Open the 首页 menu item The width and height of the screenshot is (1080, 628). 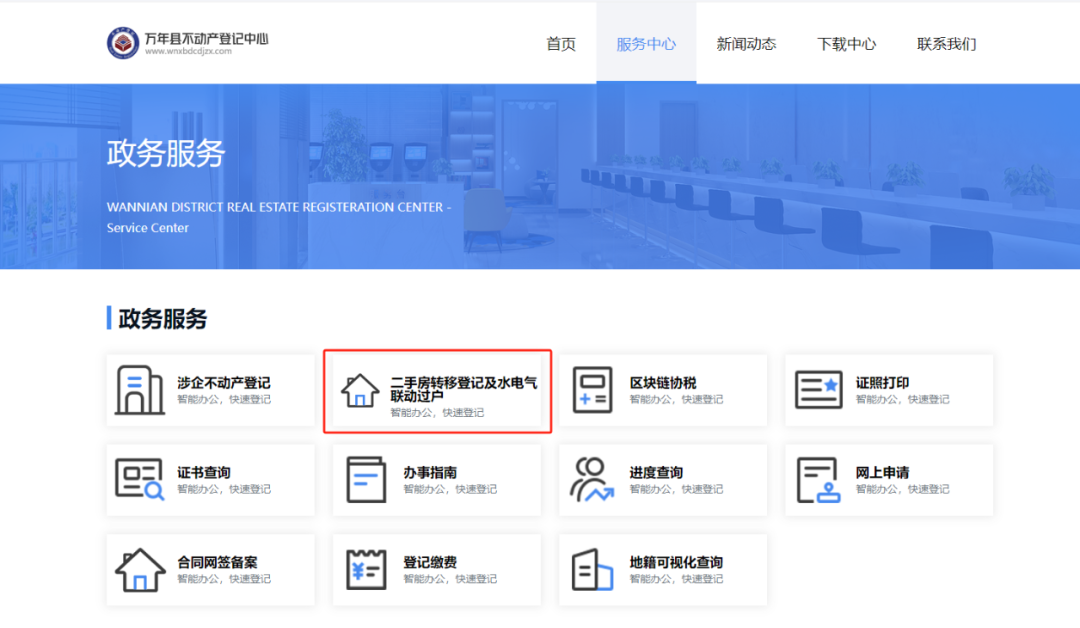point(560,43)
